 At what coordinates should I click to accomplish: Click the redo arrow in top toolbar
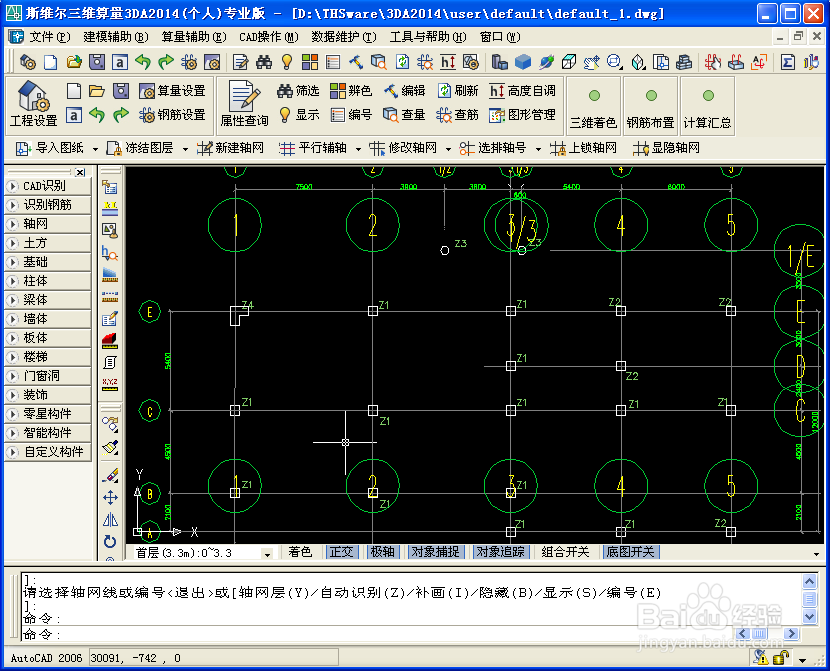(166, 62)
